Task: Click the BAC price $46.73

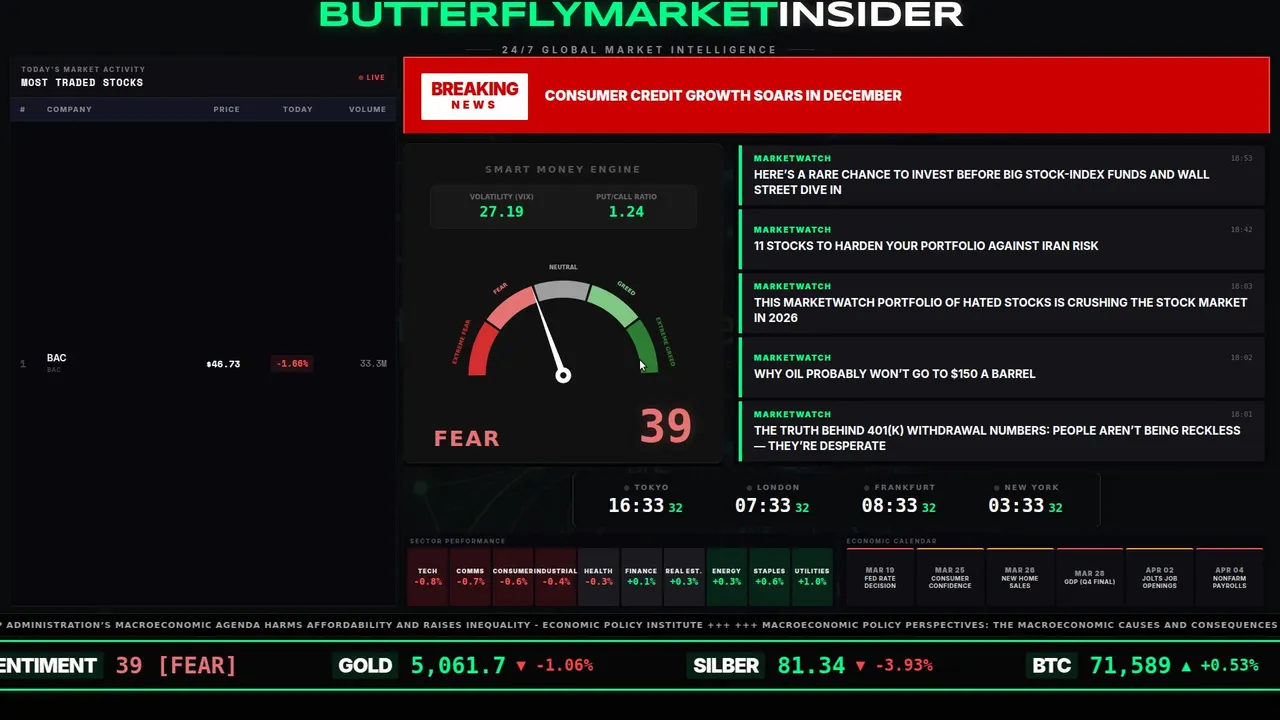Action: click(223, 364)
